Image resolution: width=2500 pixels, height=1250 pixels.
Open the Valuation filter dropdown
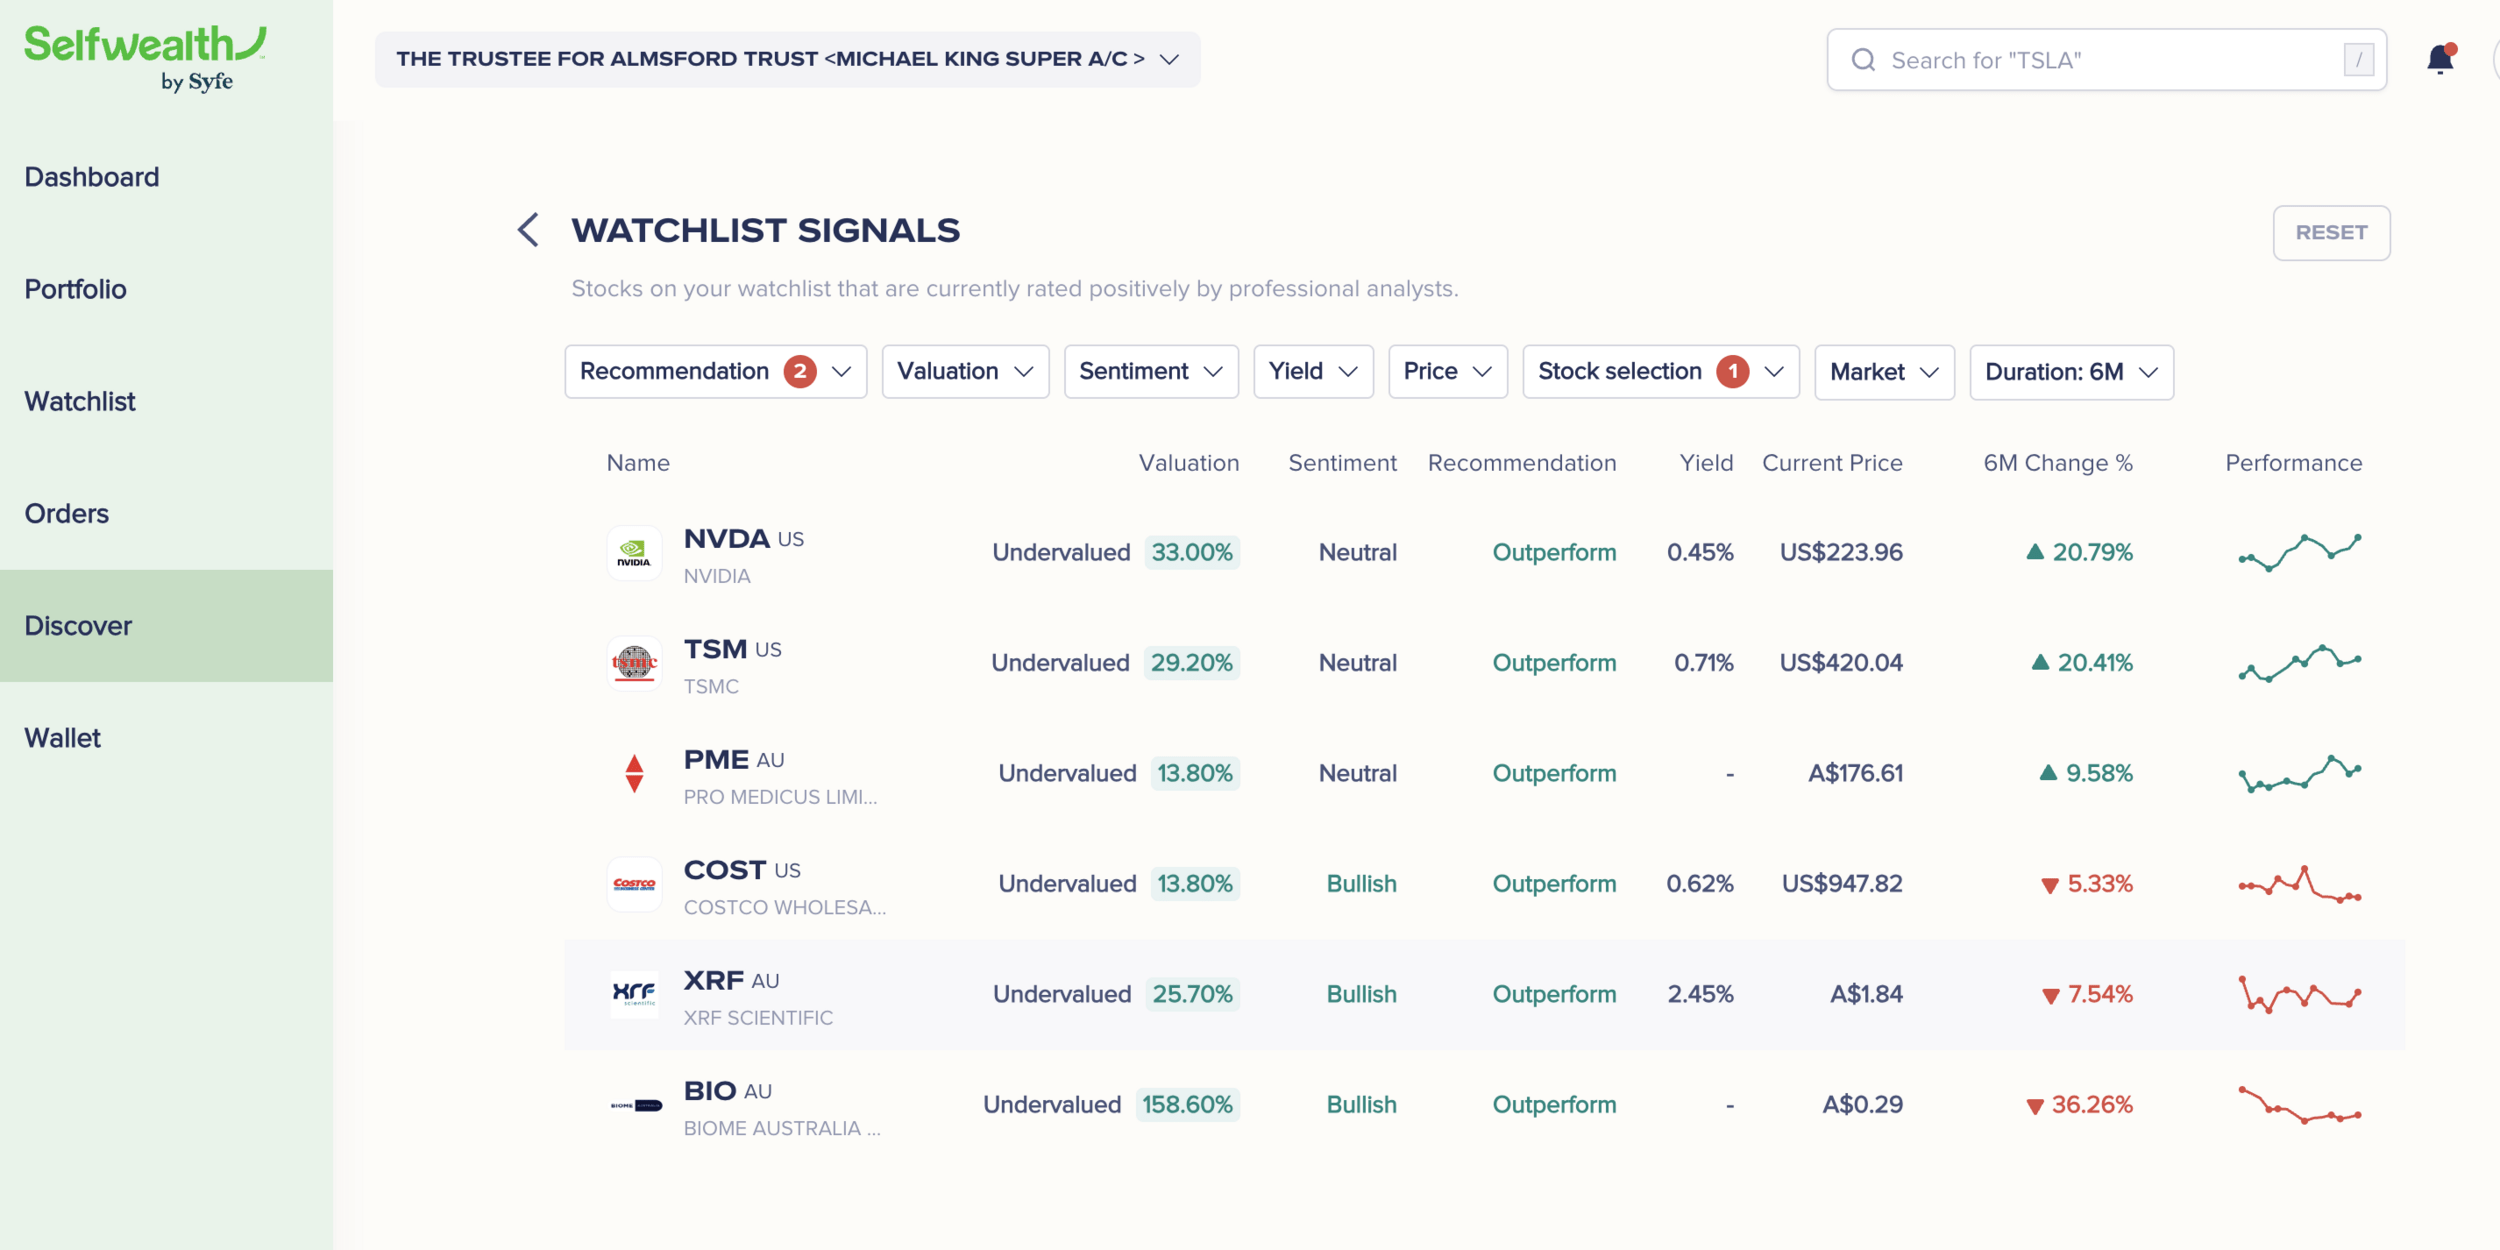tap(965, 372)
